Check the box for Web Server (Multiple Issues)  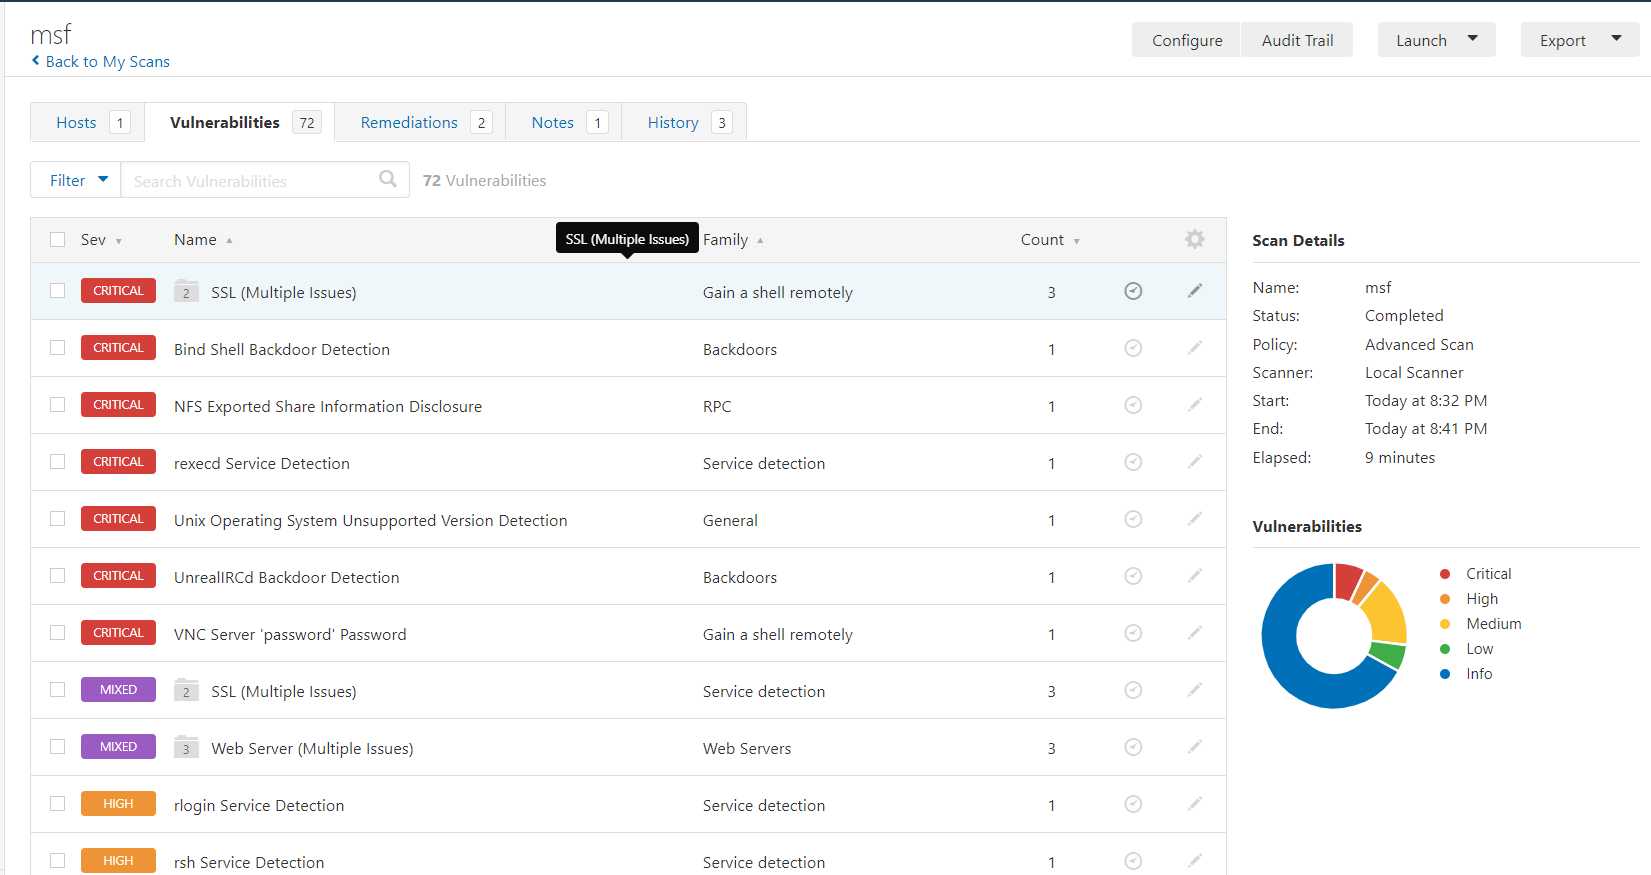[x=58, y=746]
